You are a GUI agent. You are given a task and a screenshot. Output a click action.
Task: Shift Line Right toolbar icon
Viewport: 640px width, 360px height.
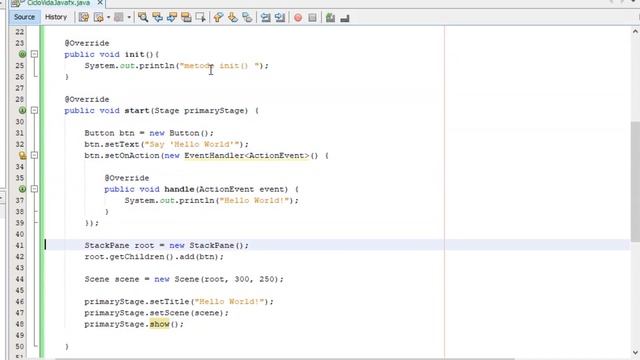[280, 18]
